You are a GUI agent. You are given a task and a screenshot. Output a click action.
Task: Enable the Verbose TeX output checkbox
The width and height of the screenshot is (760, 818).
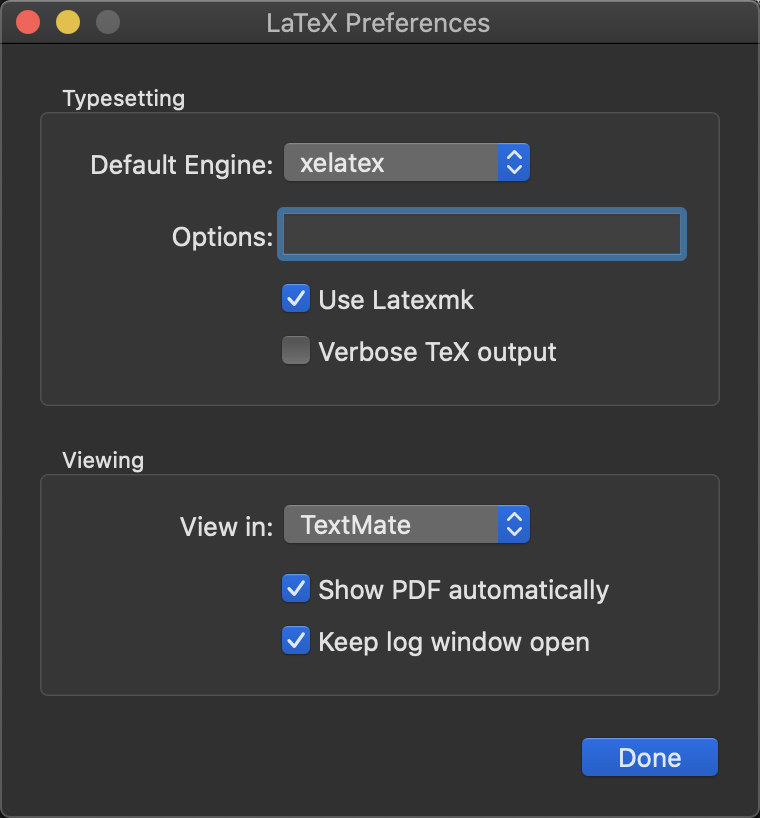296,352
